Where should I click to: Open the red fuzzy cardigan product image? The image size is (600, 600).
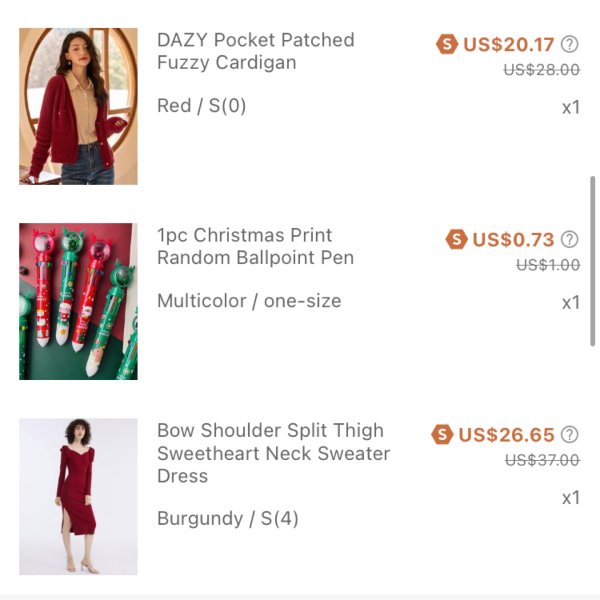tap(78, 106)
